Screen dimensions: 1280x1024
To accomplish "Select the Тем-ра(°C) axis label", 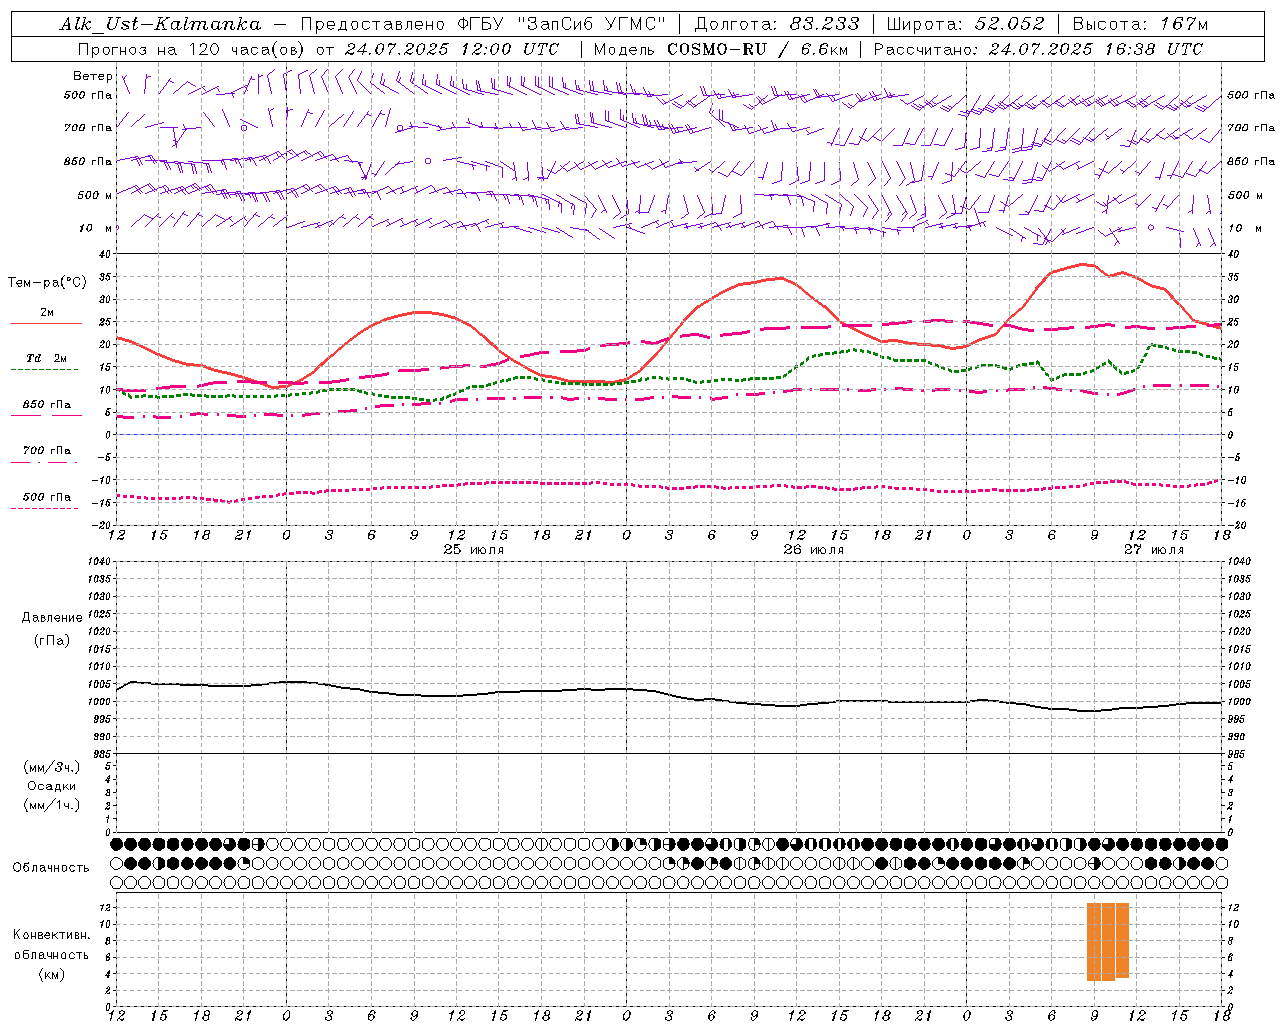I will (47, 283).
